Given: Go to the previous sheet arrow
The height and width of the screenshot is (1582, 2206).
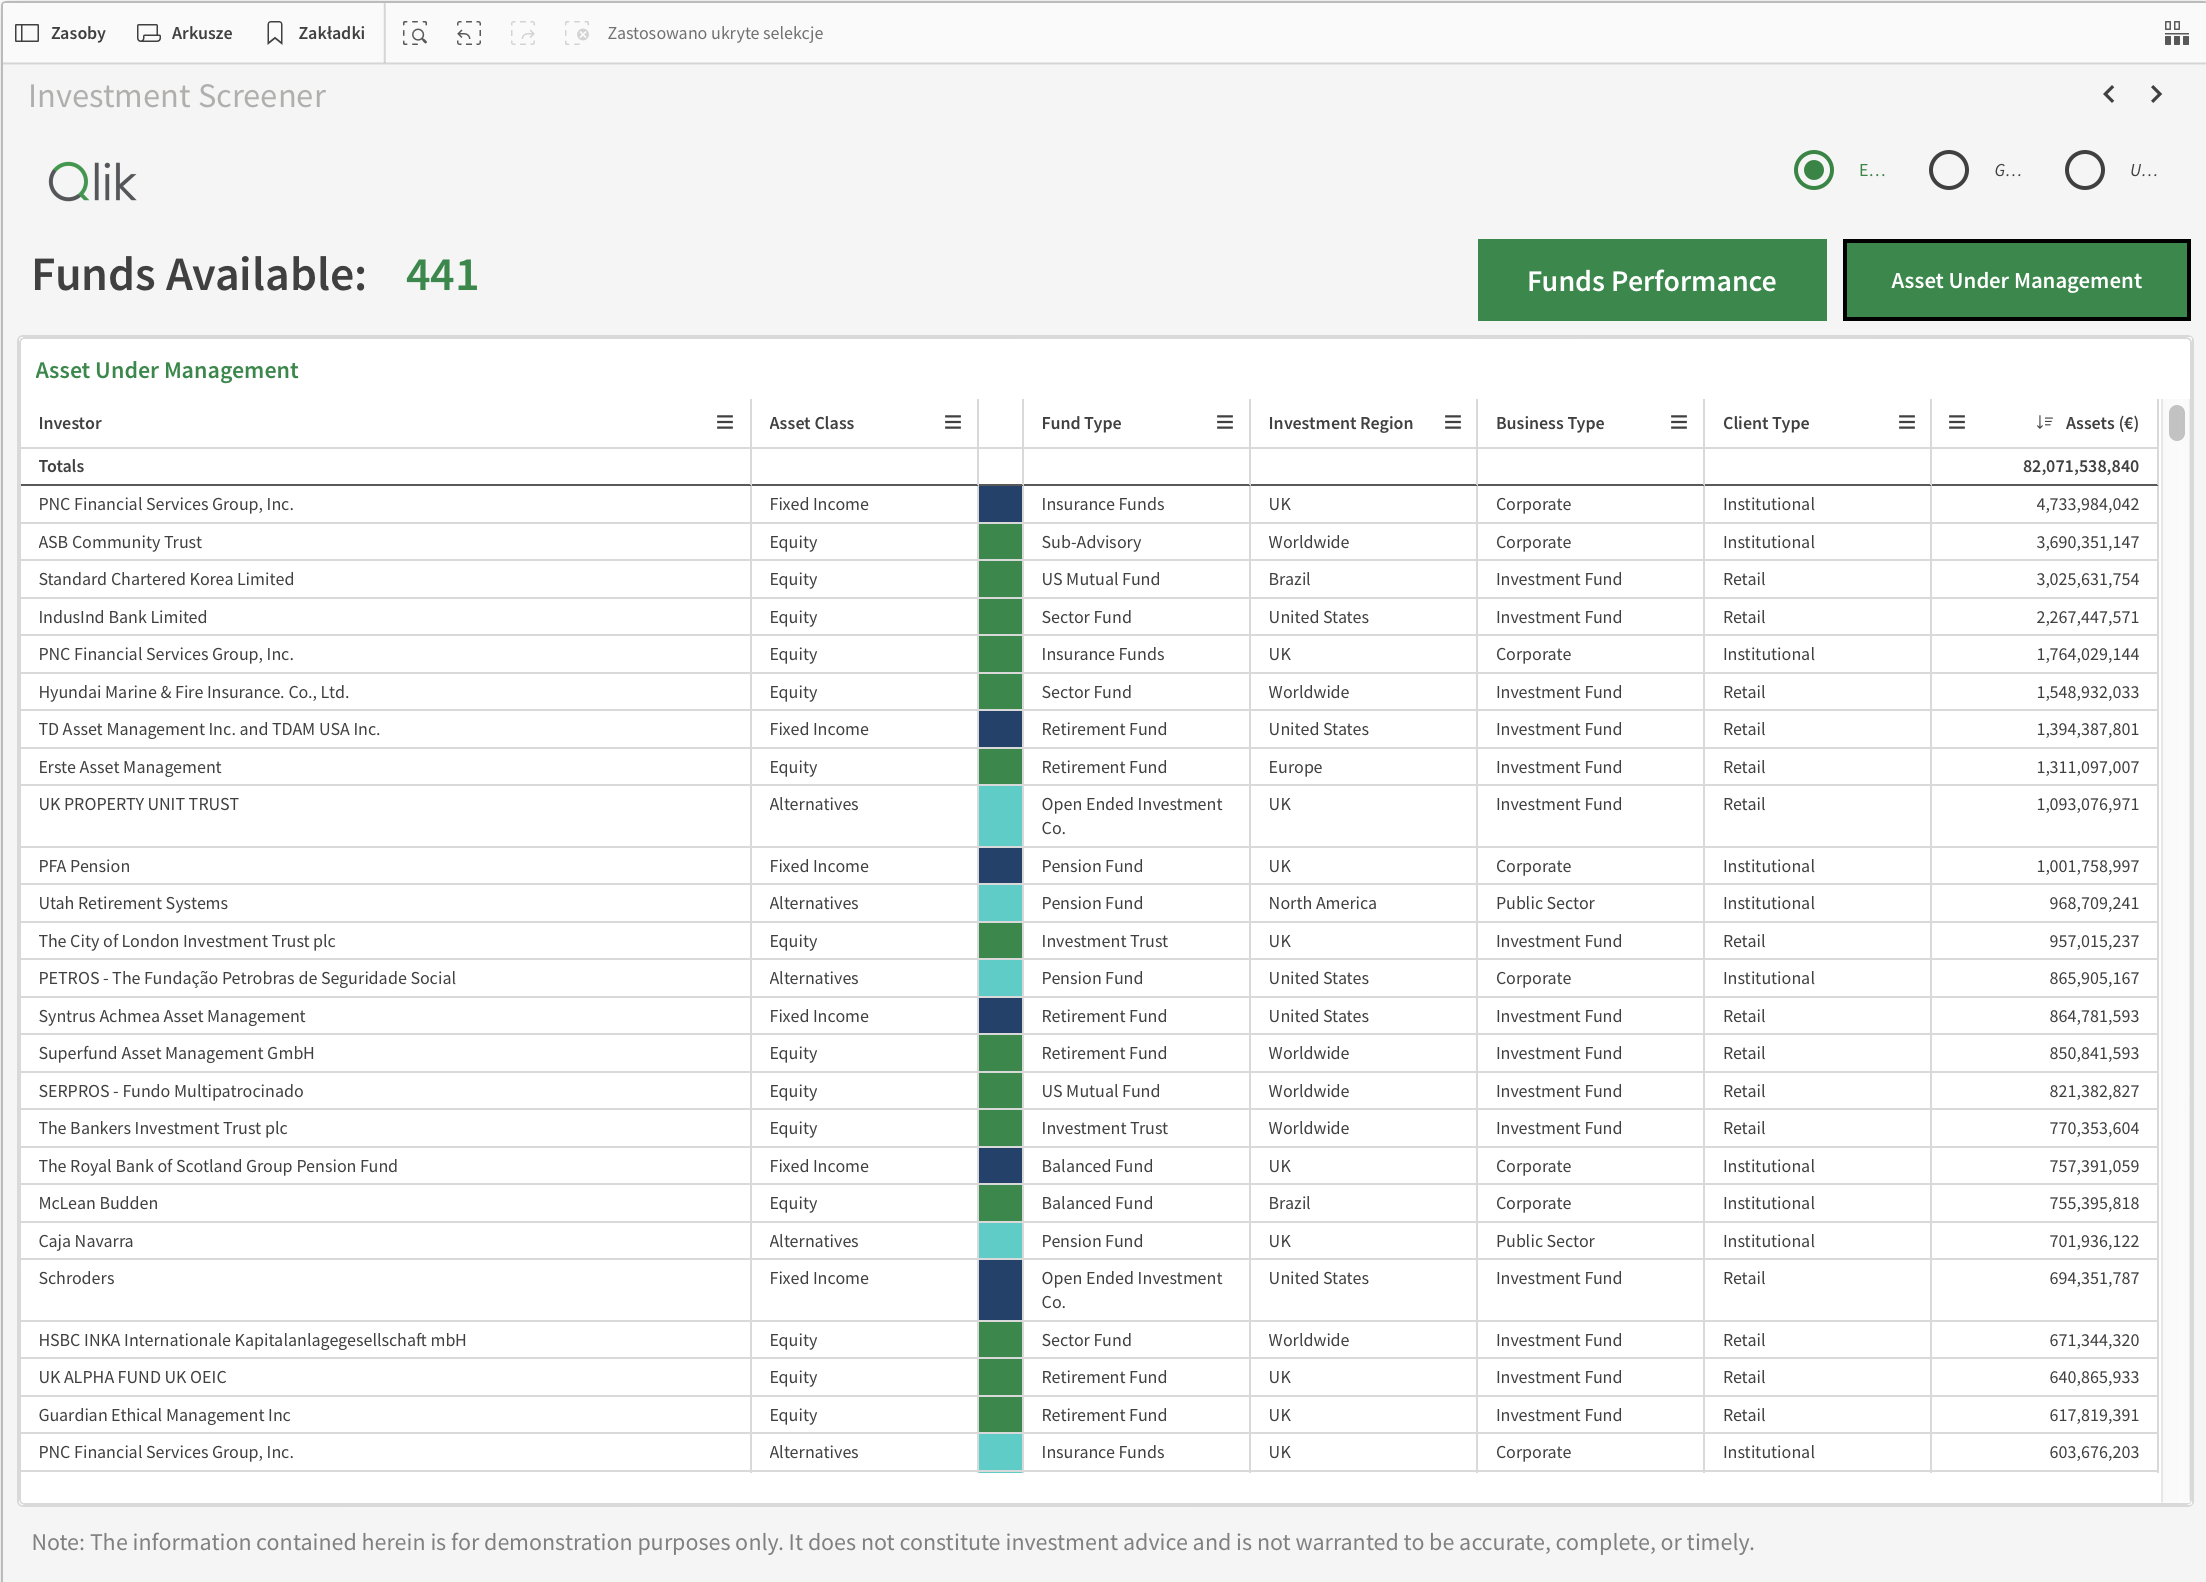Looking at the screenshot, I should tap(2109, 94).
